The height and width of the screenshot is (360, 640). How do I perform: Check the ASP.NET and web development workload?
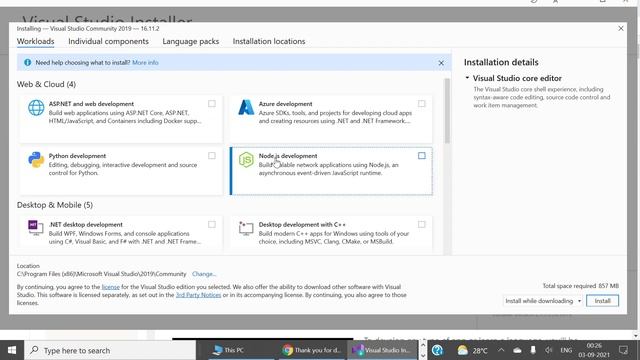pyautogui.click(x=212, y=104)
